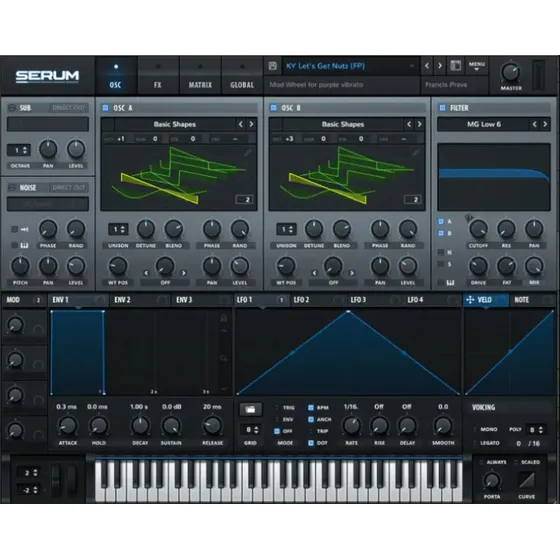Click the OSC B wavetable edit pencil
Screen dimensions: 560x560
tap(415, 152)
